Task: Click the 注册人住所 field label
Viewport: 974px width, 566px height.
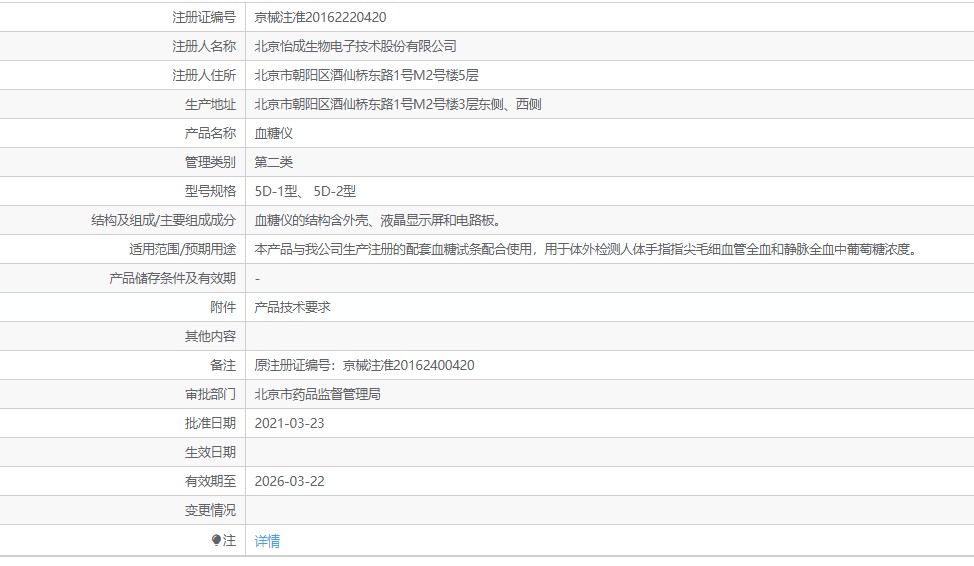Action: (204, 75)
